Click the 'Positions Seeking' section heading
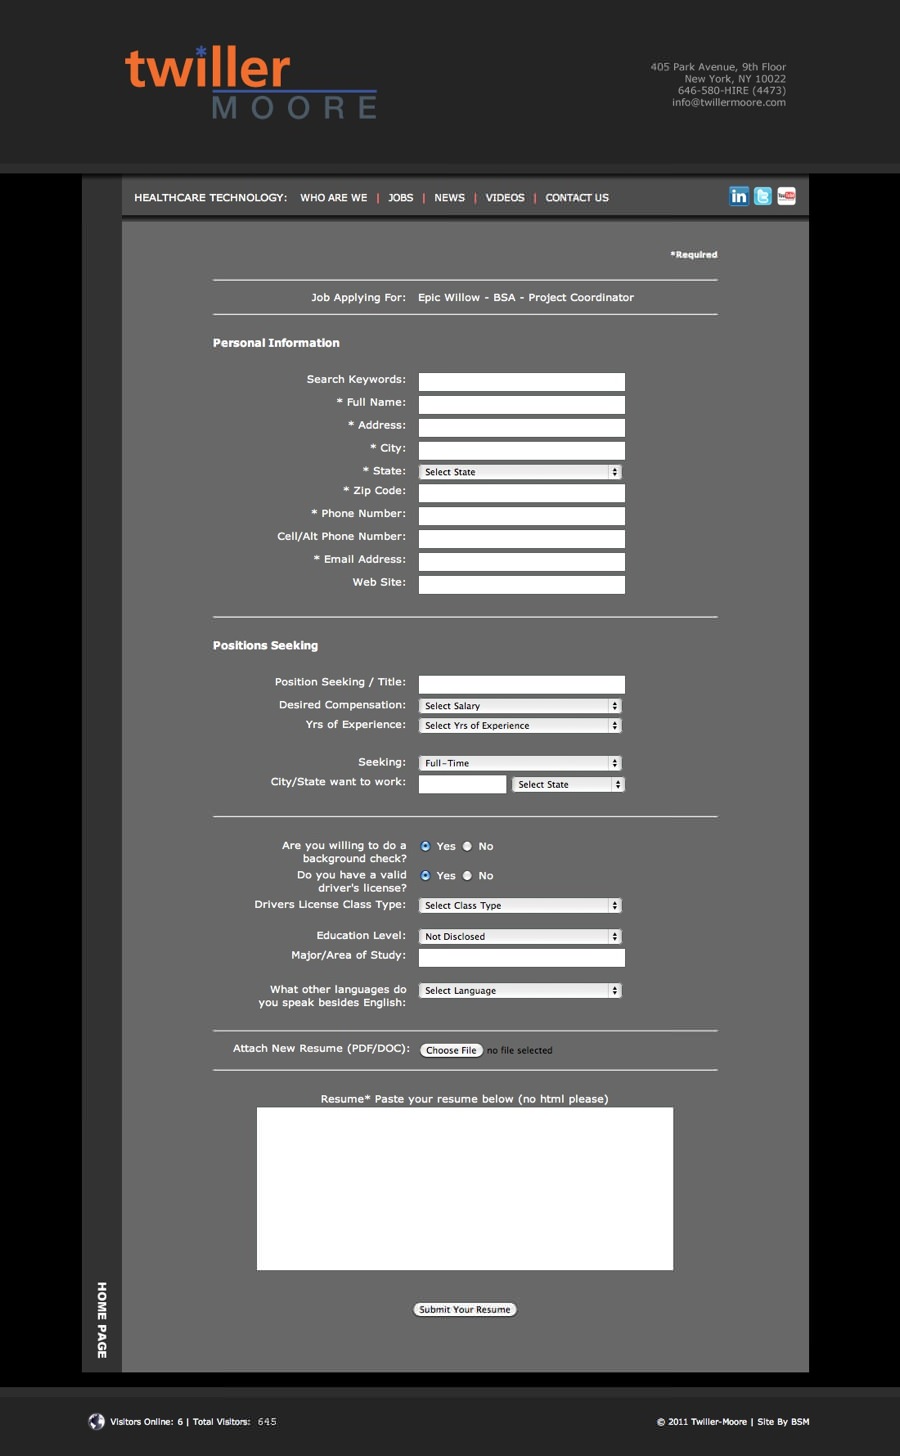The height and width of the screenshot is (1456, 900). (x=265, y=646)
